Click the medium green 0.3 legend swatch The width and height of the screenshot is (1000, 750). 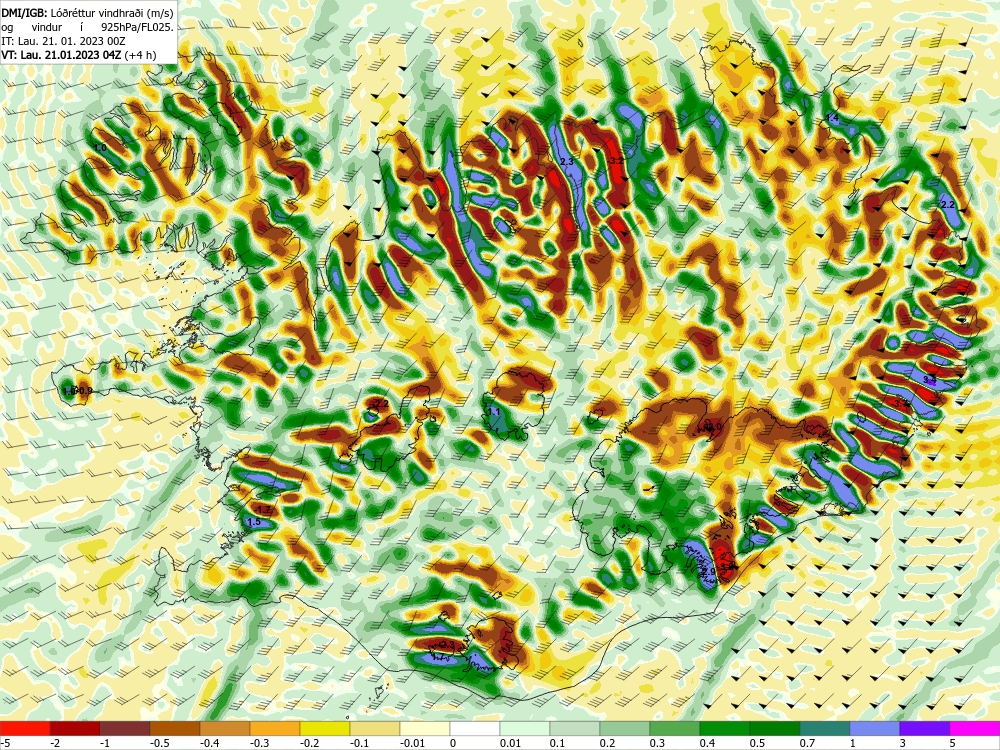(x=675, y=728)
